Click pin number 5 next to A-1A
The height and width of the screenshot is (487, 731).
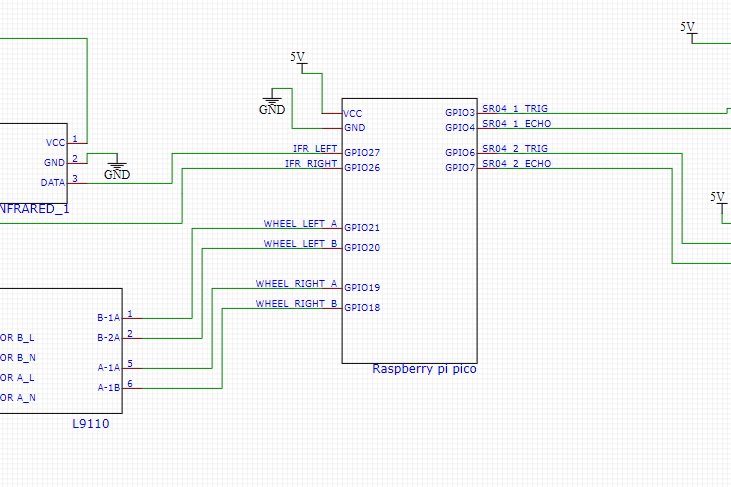pyautogui.click(x=130, y=364)
